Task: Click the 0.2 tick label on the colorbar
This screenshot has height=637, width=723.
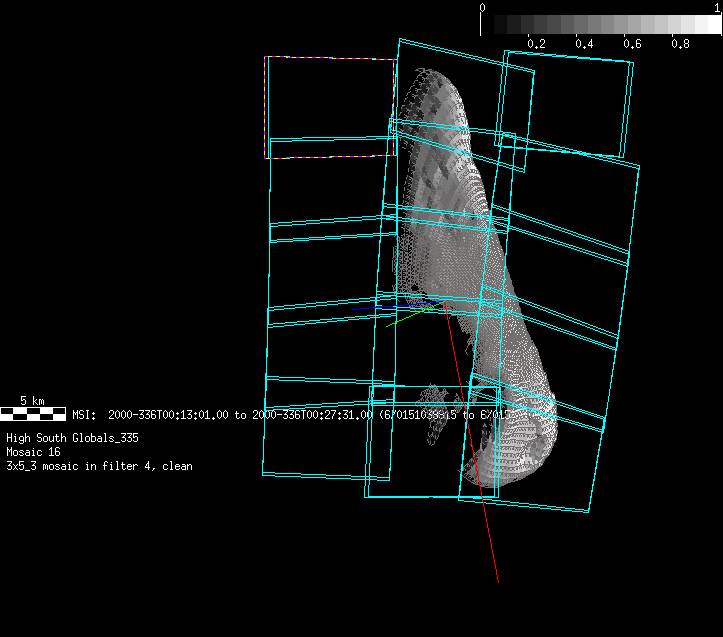Action: pos(536,44)
